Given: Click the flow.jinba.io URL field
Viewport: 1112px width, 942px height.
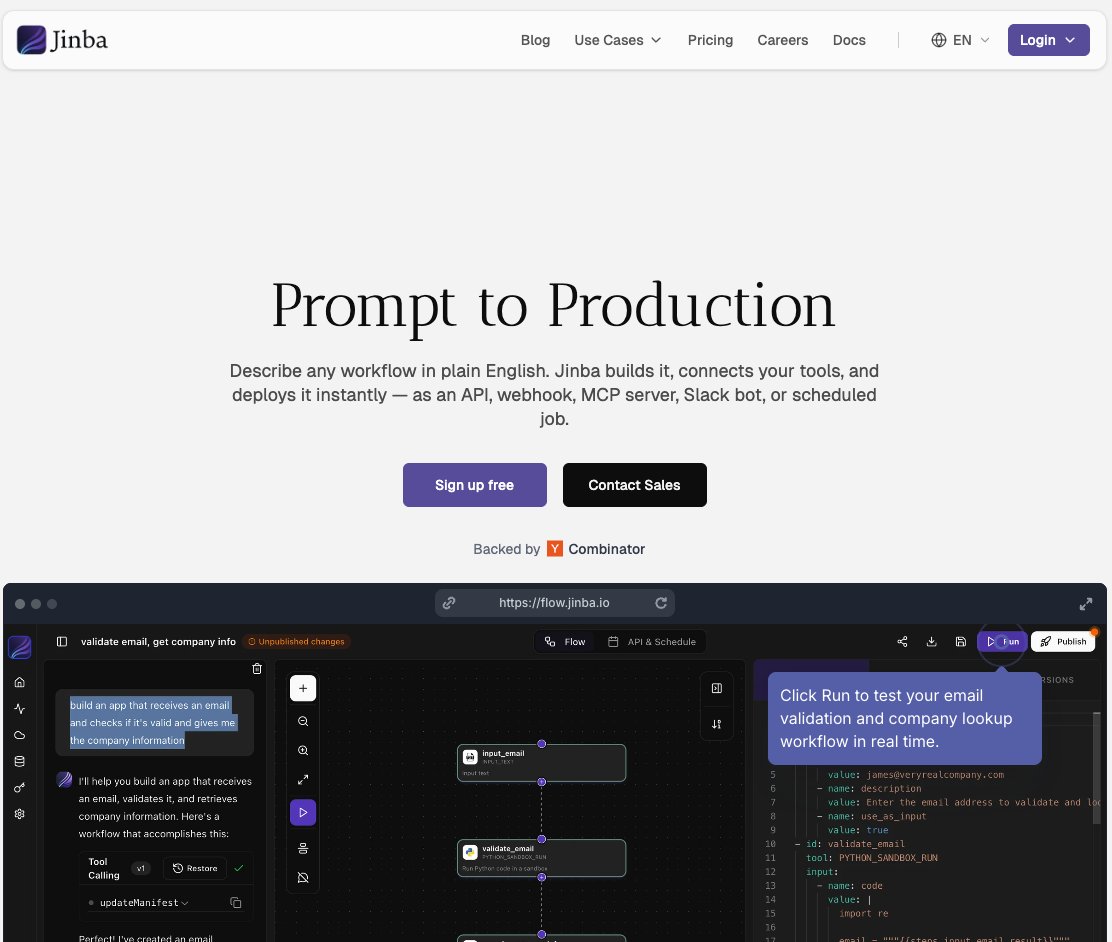Looking at the screenshot, I should (x=554, y=603).
